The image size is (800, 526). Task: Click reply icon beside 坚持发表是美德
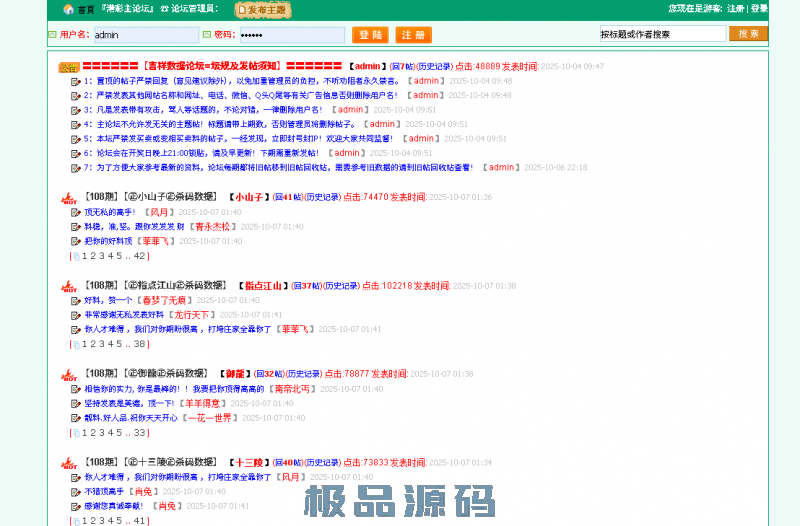point(76,404)
